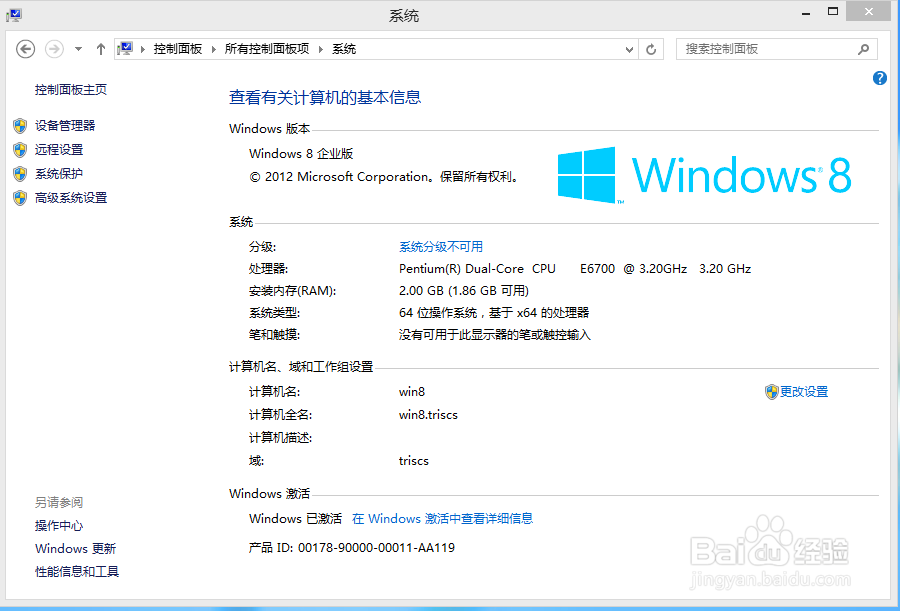Click the RAM value 2.00 GB

422,291
